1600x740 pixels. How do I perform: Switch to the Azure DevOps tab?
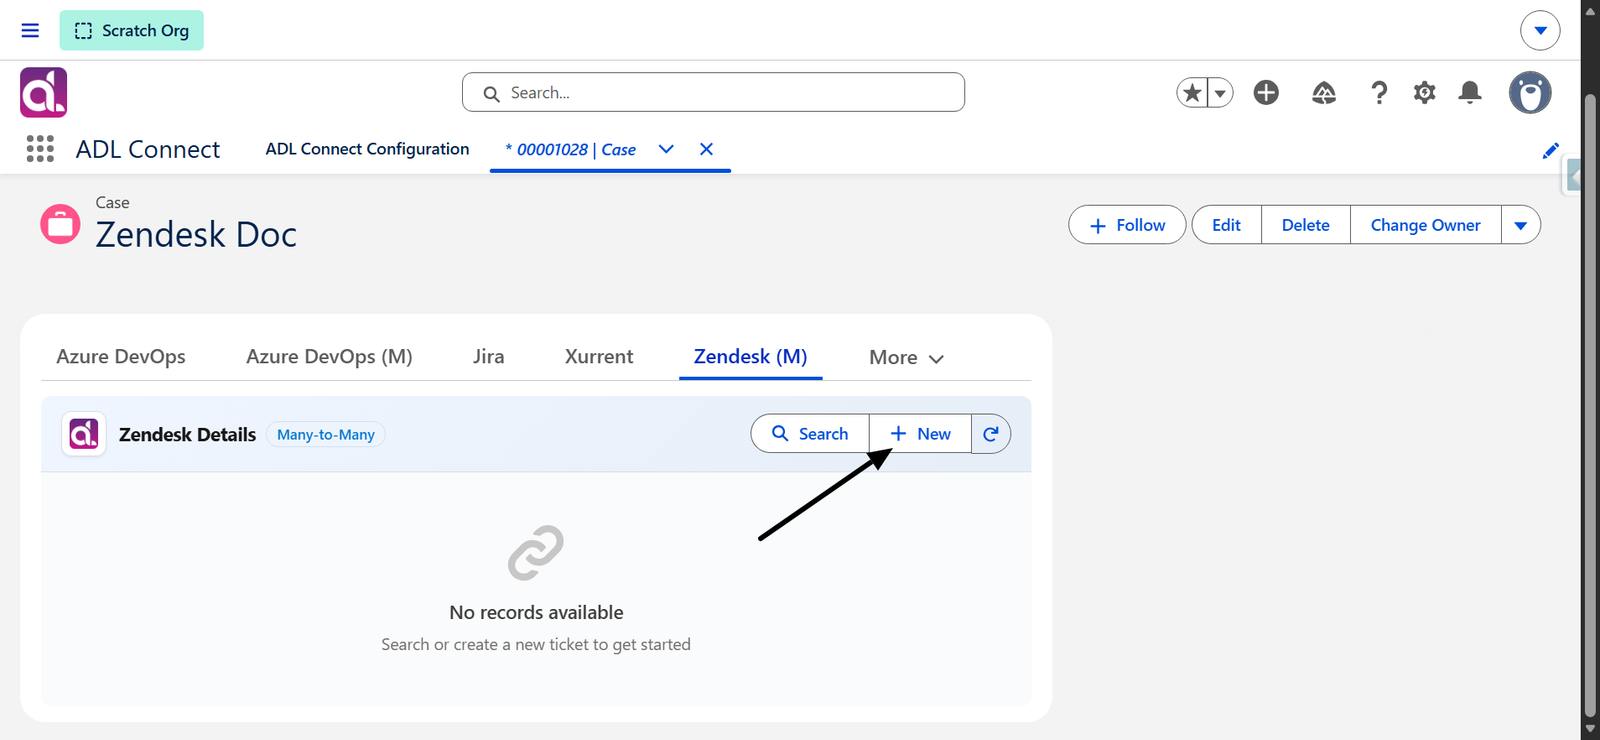[121, 357]
